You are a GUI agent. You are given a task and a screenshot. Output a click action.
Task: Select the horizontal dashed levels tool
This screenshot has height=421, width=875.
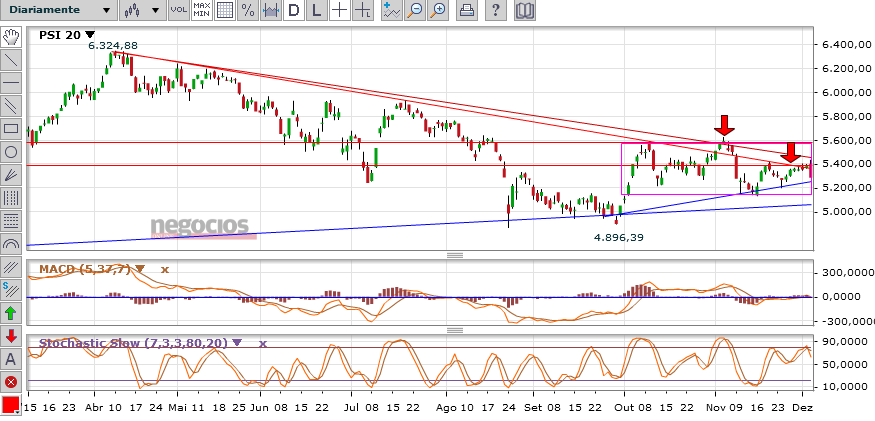point(11,220)
